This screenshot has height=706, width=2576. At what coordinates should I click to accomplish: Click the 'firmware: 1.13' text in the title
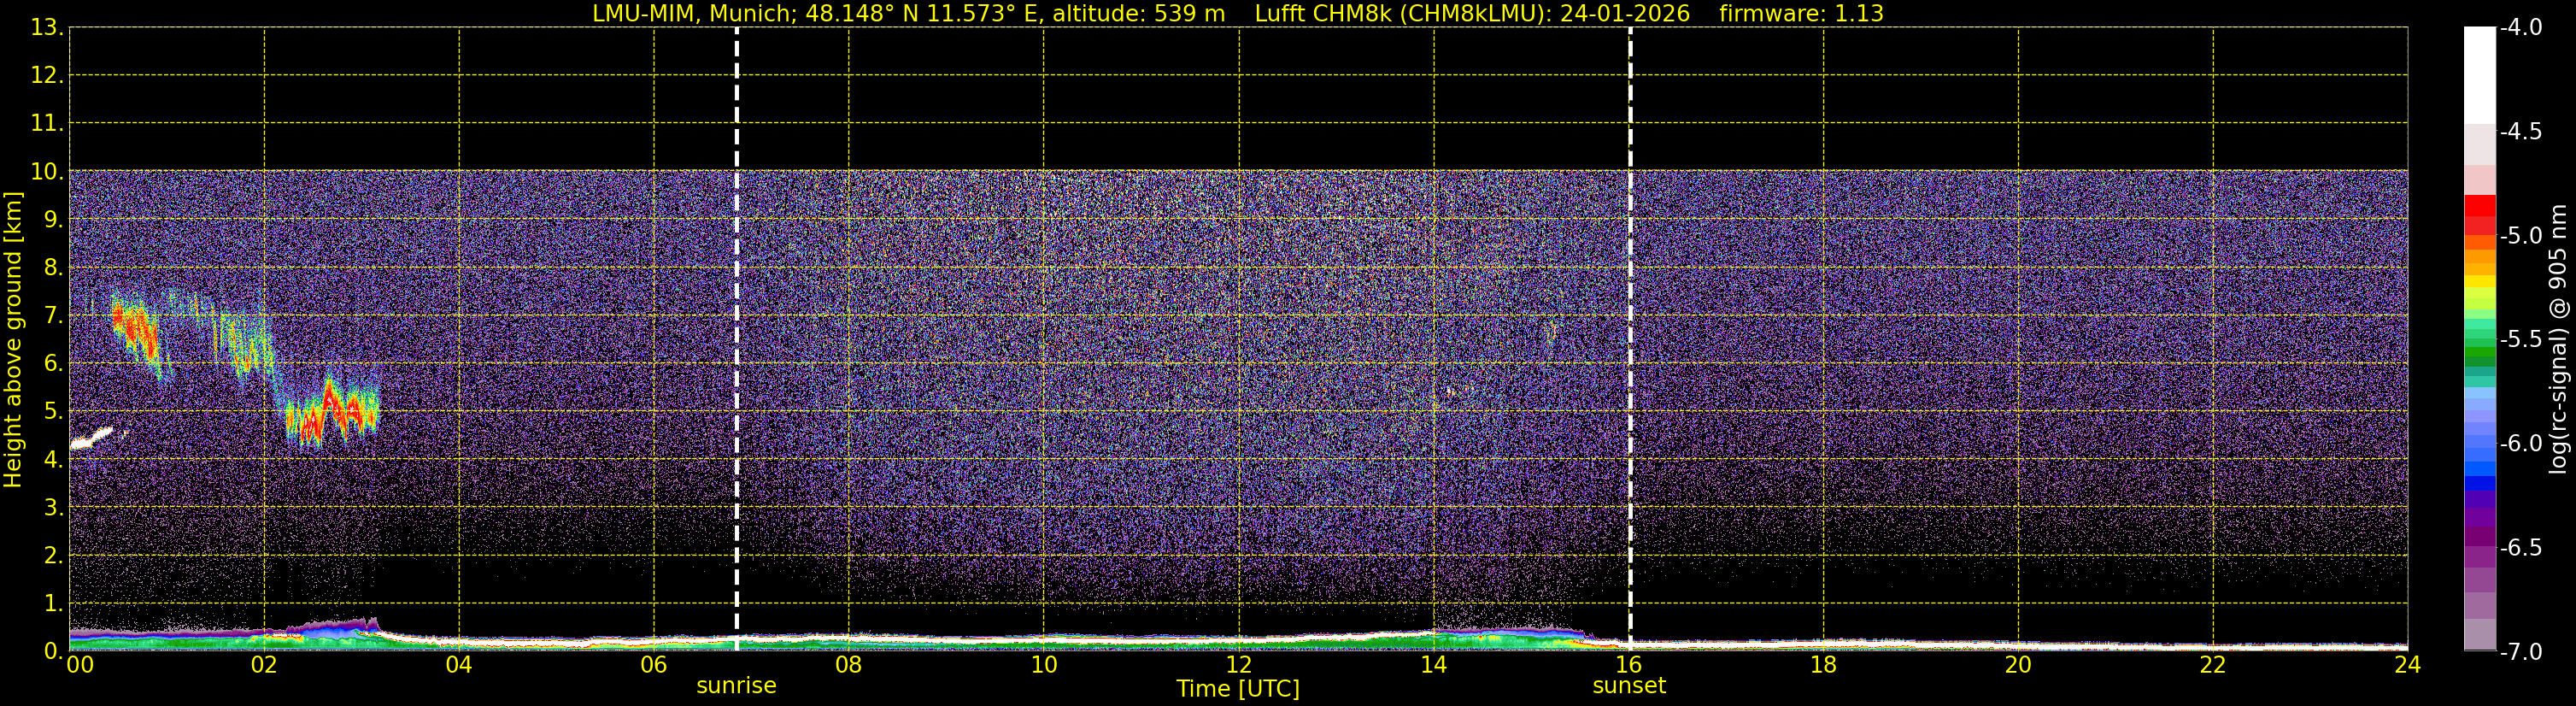(1801, 14)
